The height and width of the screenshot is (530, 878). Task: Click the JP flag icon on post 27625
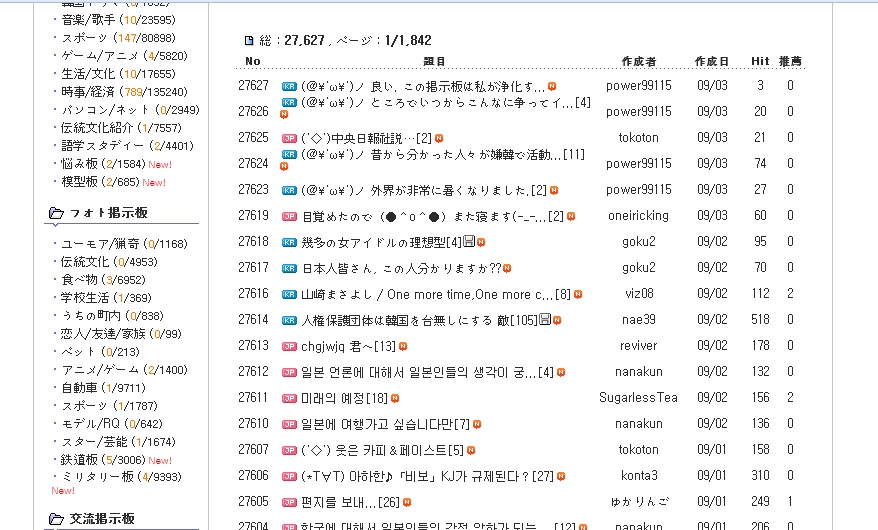pyautogui.click(x=289, y=138)
